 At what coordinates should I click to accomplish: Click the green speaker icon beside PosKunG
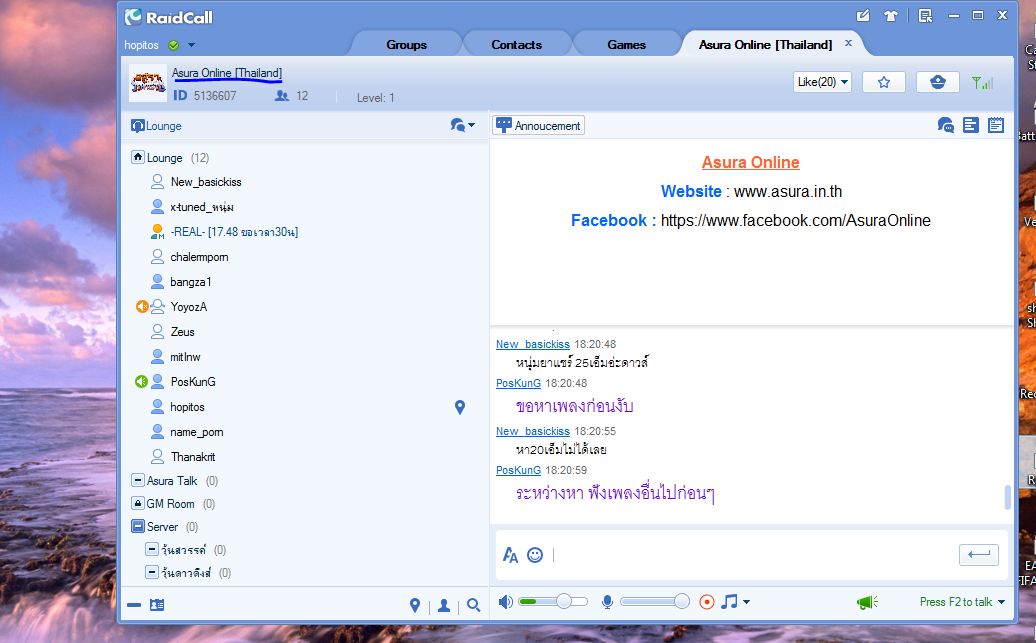tap(141, 382)
